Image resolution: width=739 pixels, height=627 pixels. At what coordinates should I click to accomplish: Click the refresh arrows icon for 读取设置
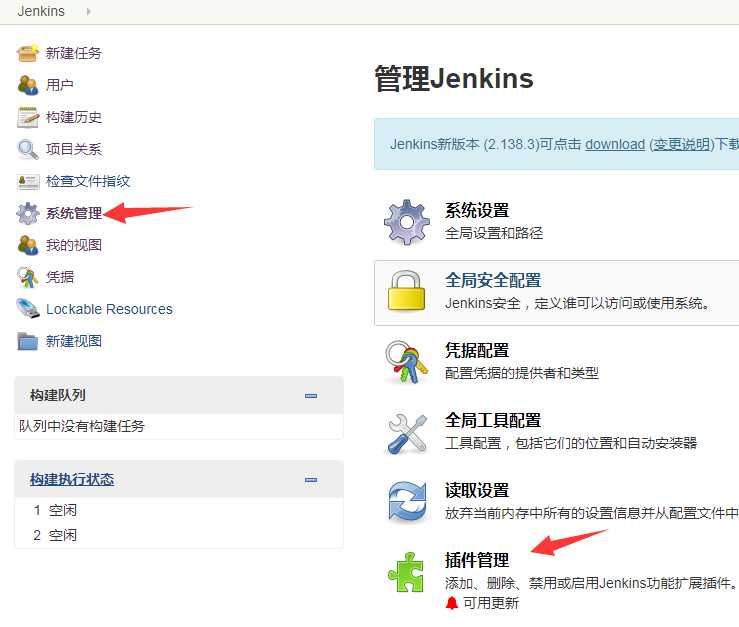coord(406,502)
